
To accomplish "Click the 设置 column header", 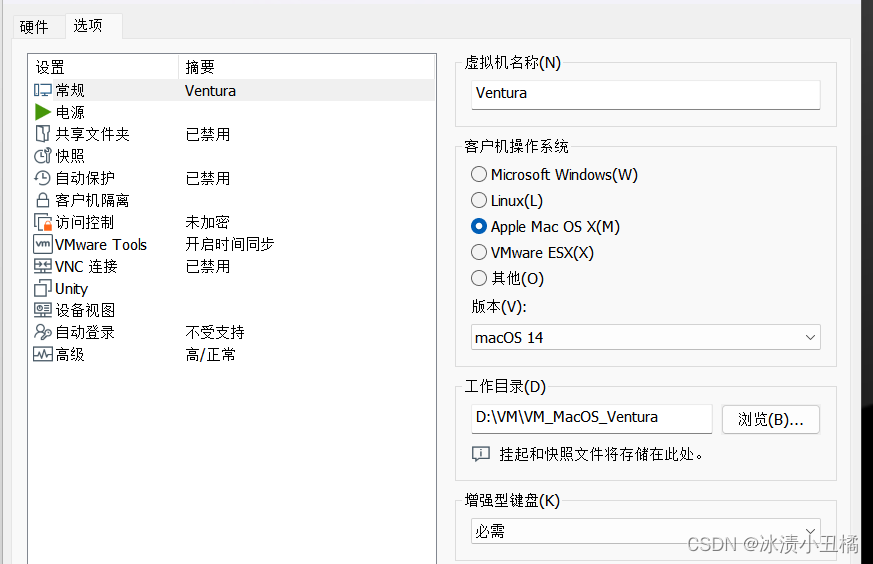I will pos(103,67).
